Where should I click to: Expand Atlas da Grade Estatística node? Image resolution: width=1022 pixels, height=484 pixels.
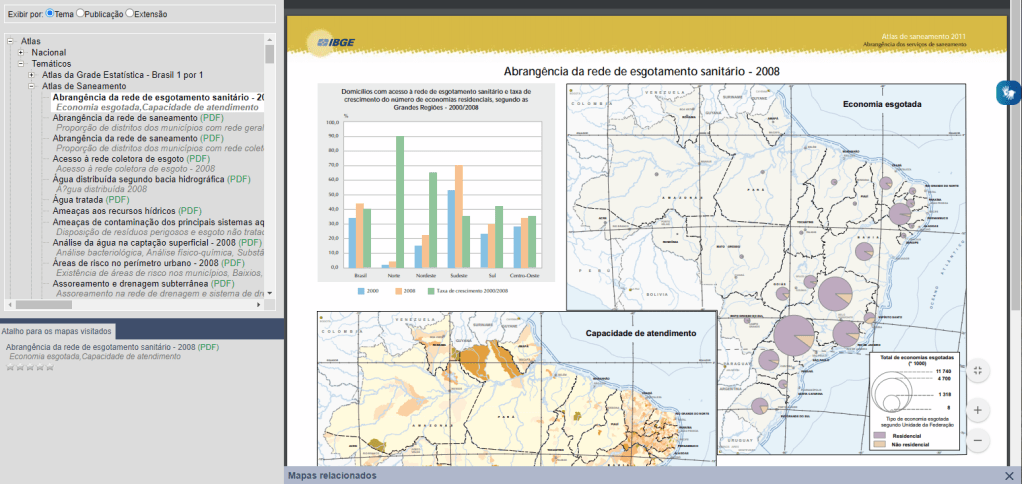pyautogui.click(x=31, y=75)
